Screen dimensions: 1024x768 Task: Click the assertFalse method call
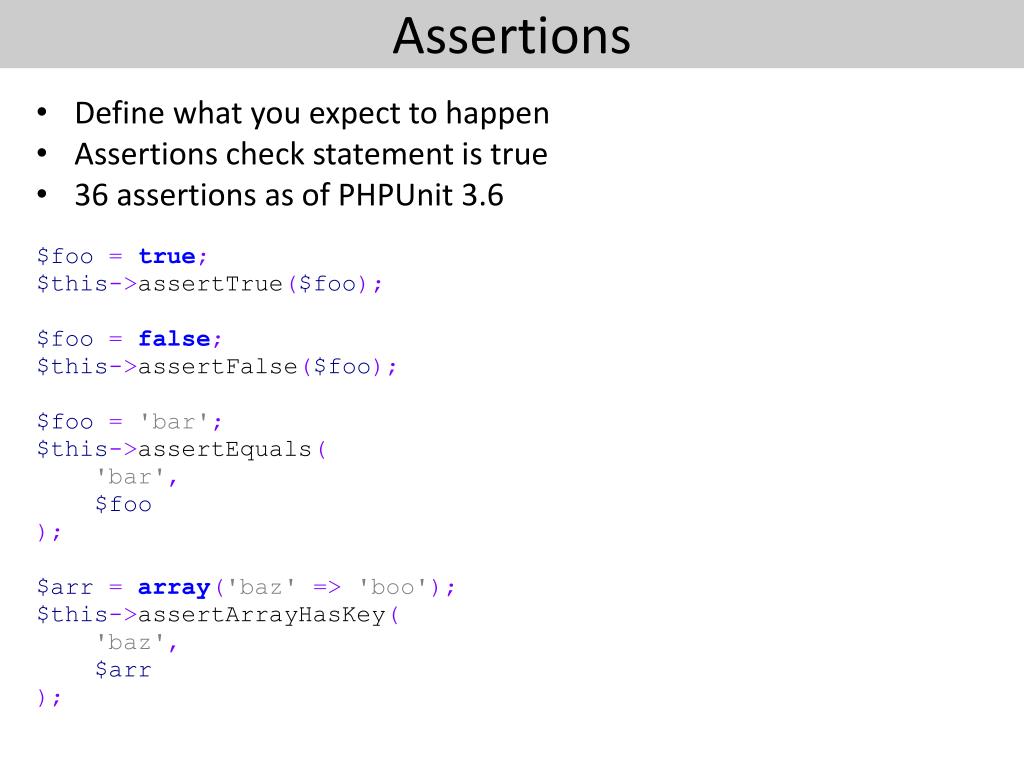[217, 366]
